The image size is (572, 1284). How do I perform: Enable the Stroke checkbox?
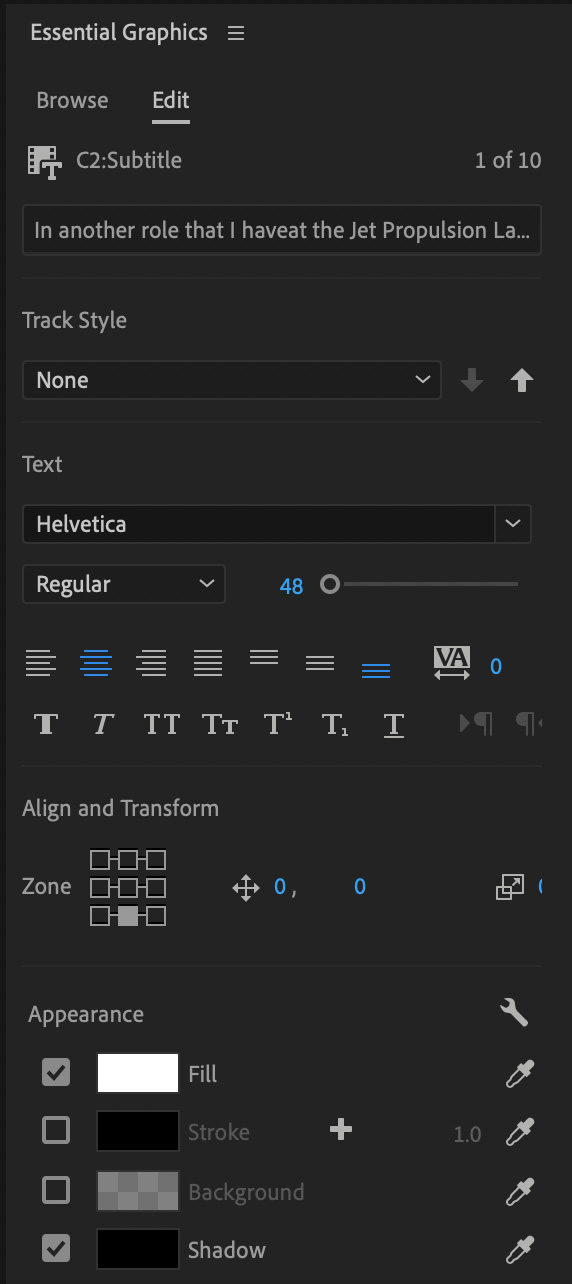[56, 1131]
